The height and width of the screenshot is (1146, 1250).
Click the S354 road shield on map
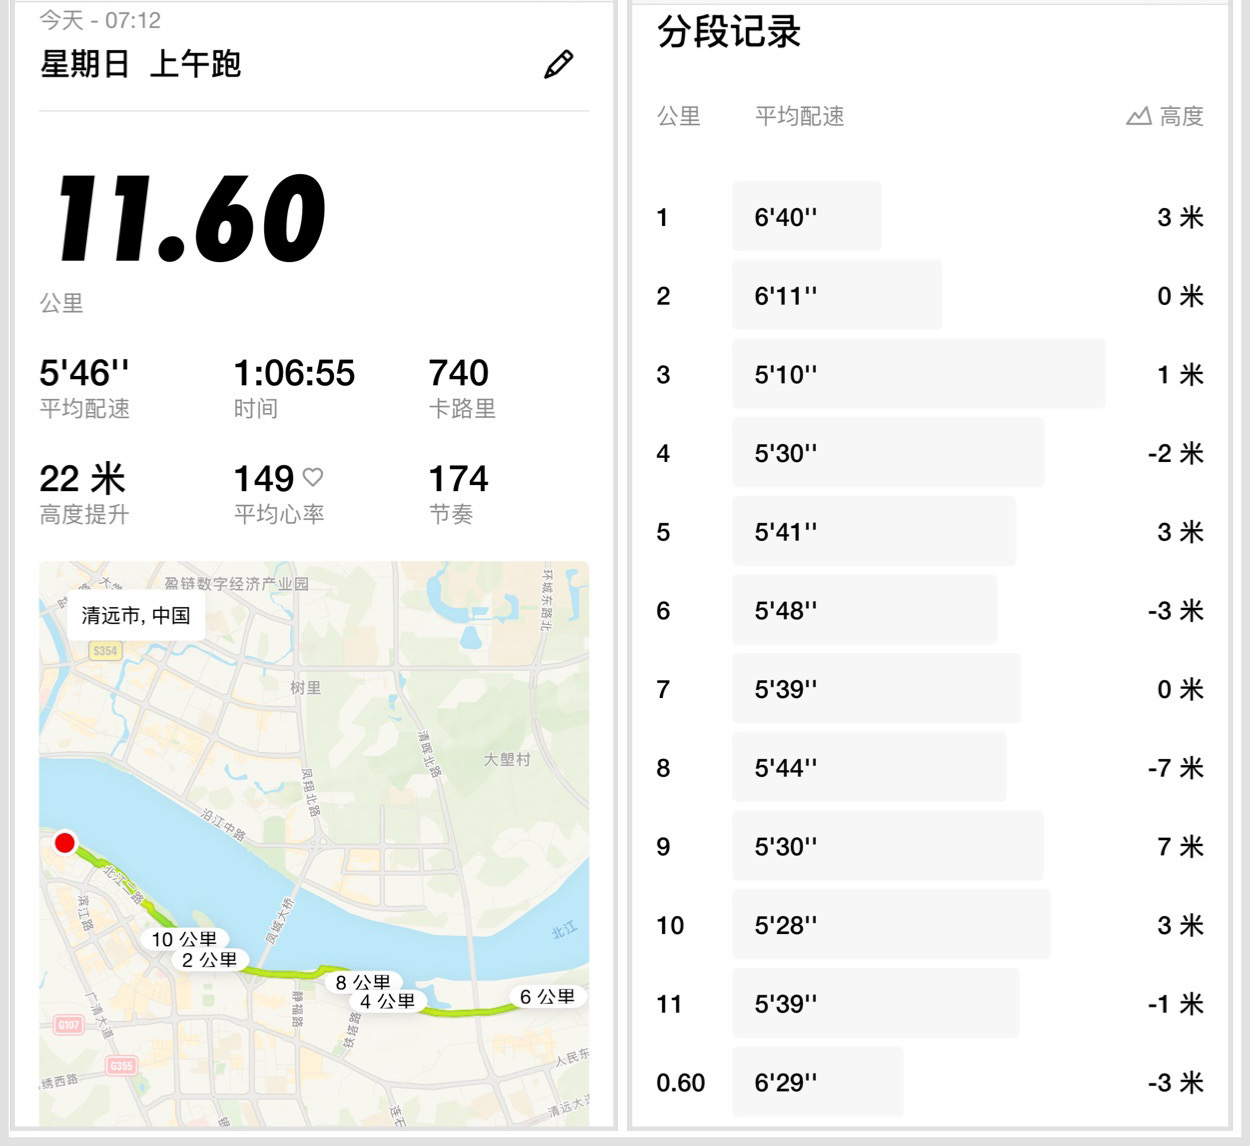pos(104,651)
